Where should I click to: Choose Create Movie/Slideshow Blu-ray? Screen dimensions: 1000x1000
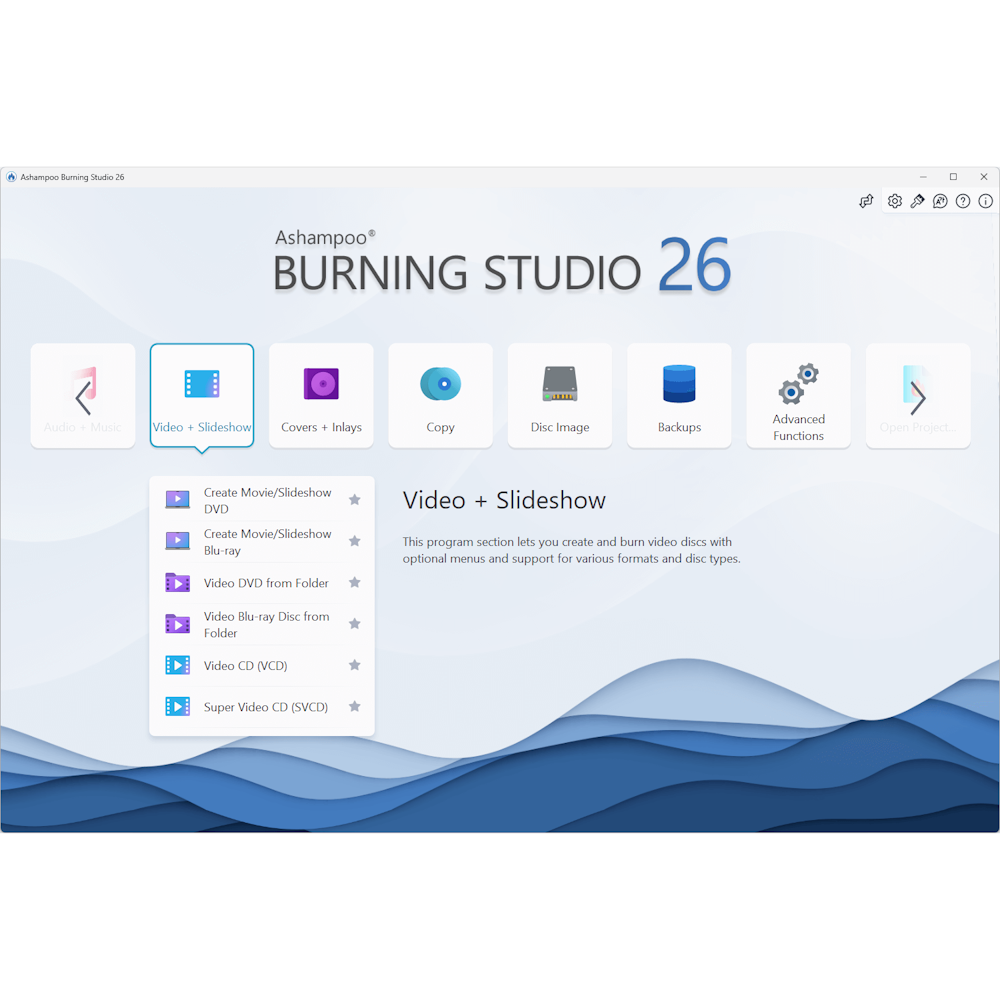(x=261, y=542)
